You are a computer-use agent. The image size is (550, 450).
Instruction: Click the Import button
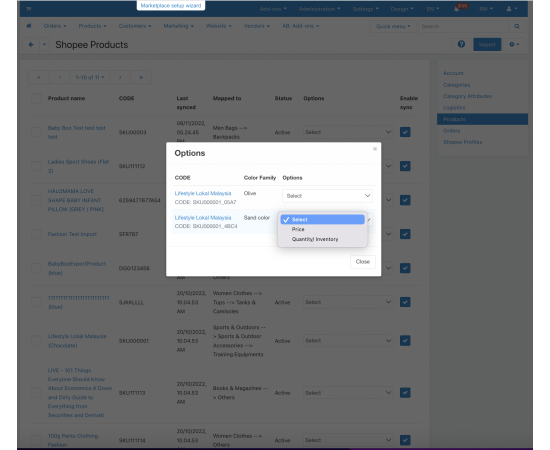(x=487, y=45)
